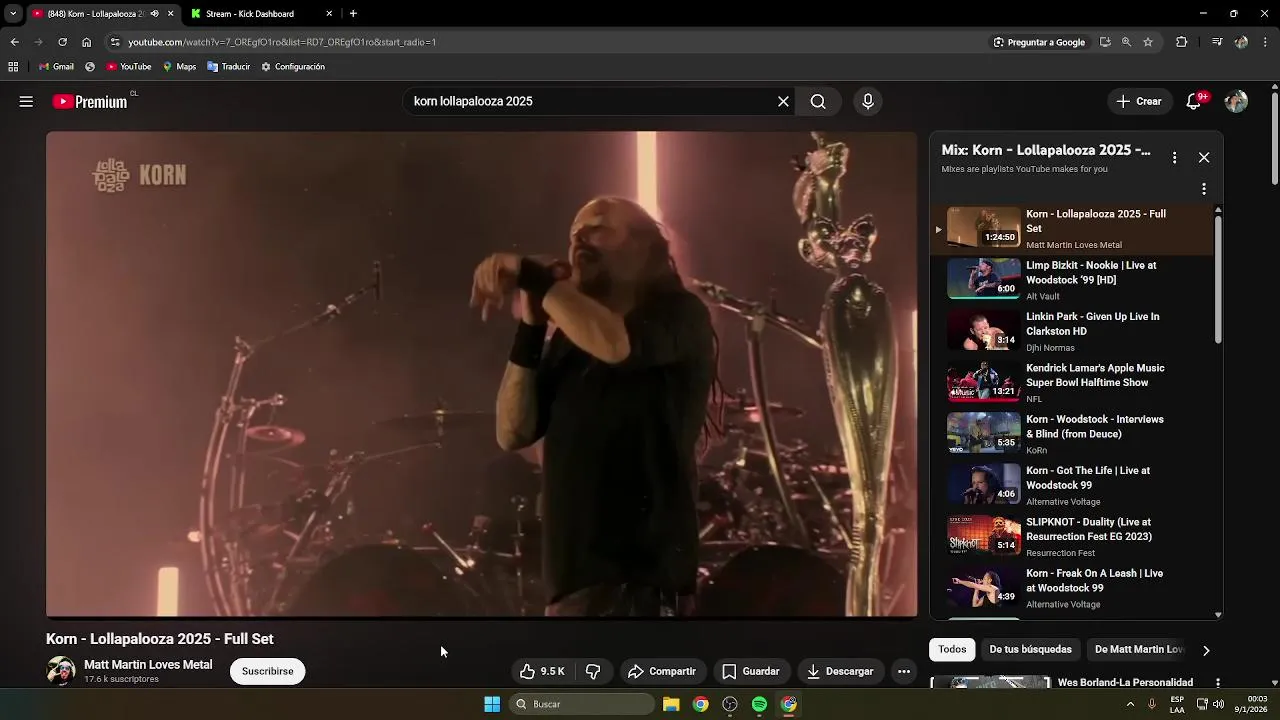Open Maps bookmark
This screenshot has width=1280, height=720.
pos(179,67)
